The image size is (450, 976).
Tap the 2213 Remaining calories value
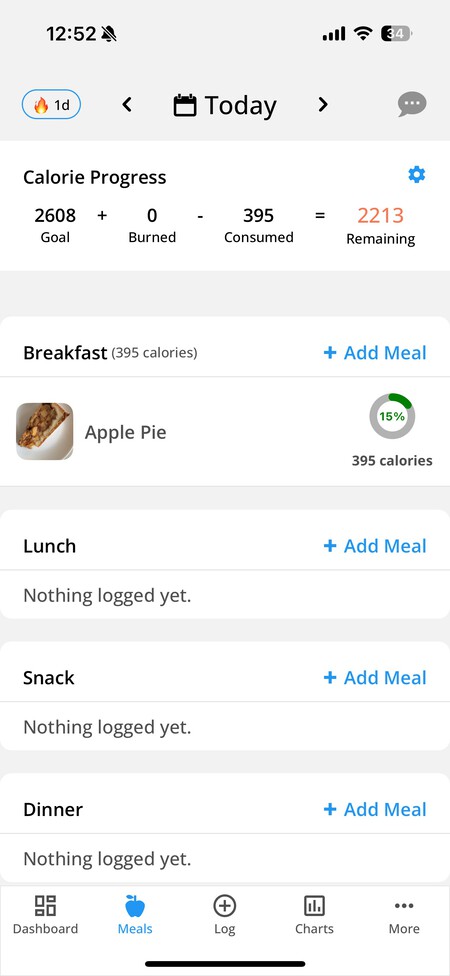[x=380, y=215]
